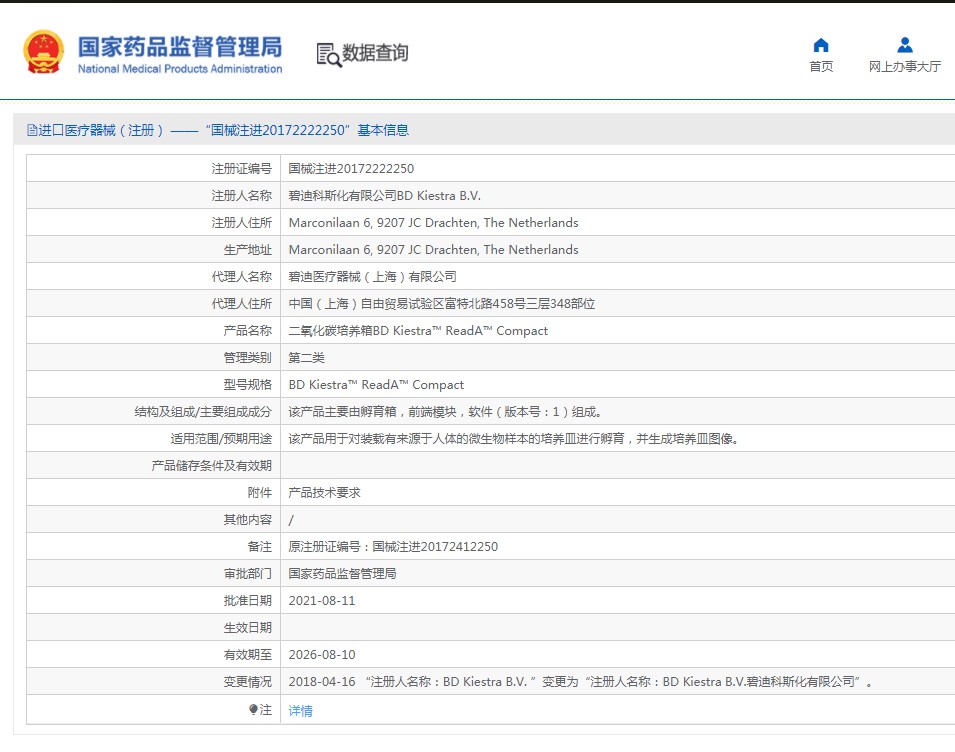Click the 产品储存条件及有效期 row label
Image resolution: width=955 pixels, height=752 pixels.
[211, 466]
